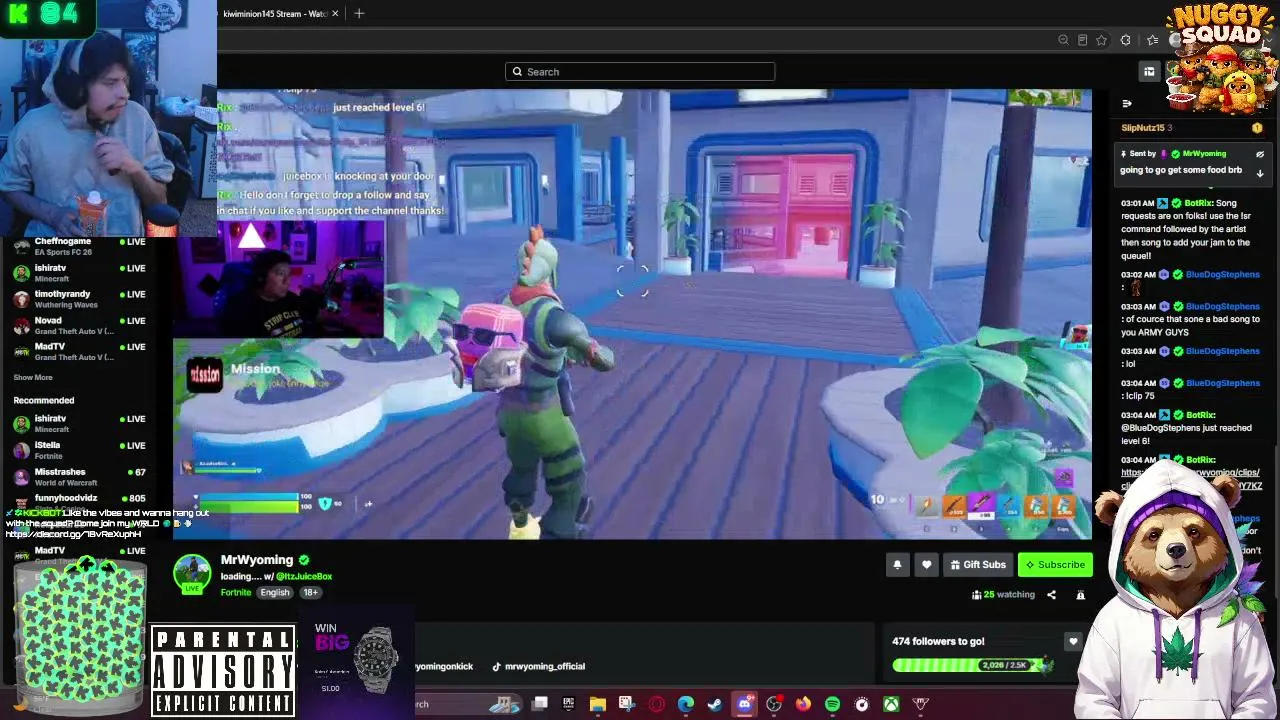Click the zoom out icon in address bar
This screenshot has height=720, width=1280.
1063,40
